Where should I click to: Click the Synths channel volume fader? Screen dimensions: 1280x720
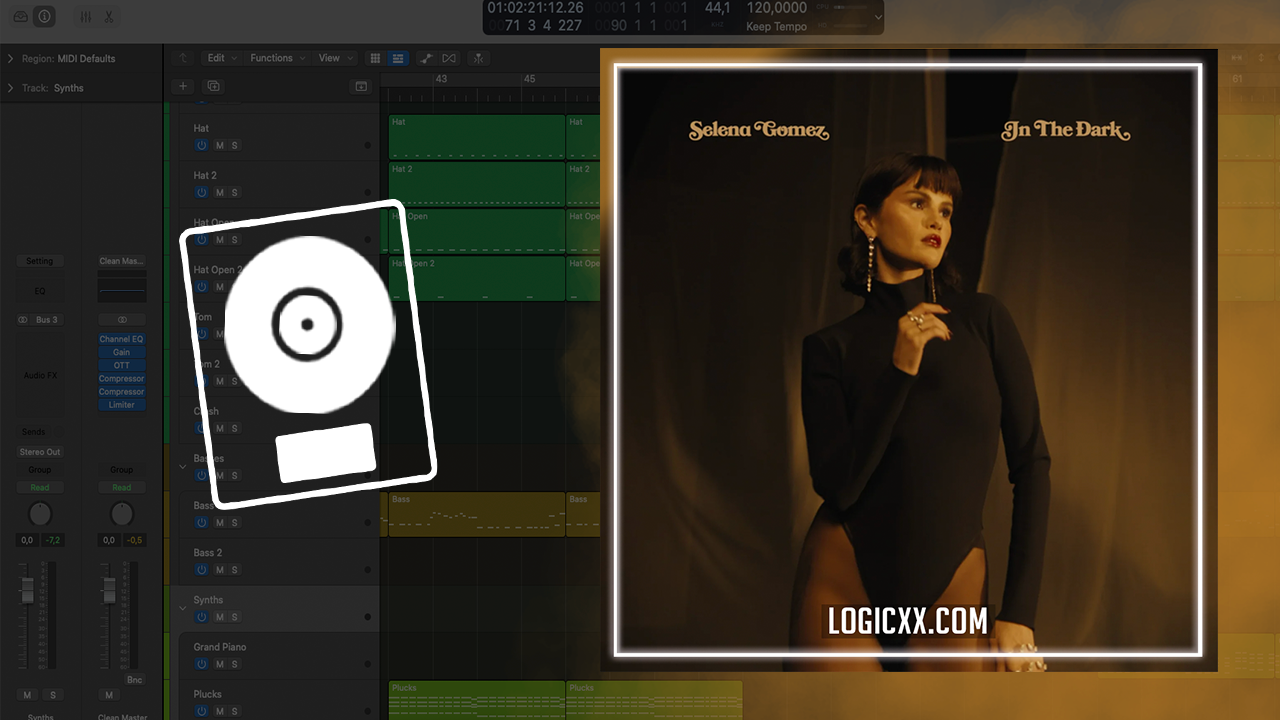[27, 590]
